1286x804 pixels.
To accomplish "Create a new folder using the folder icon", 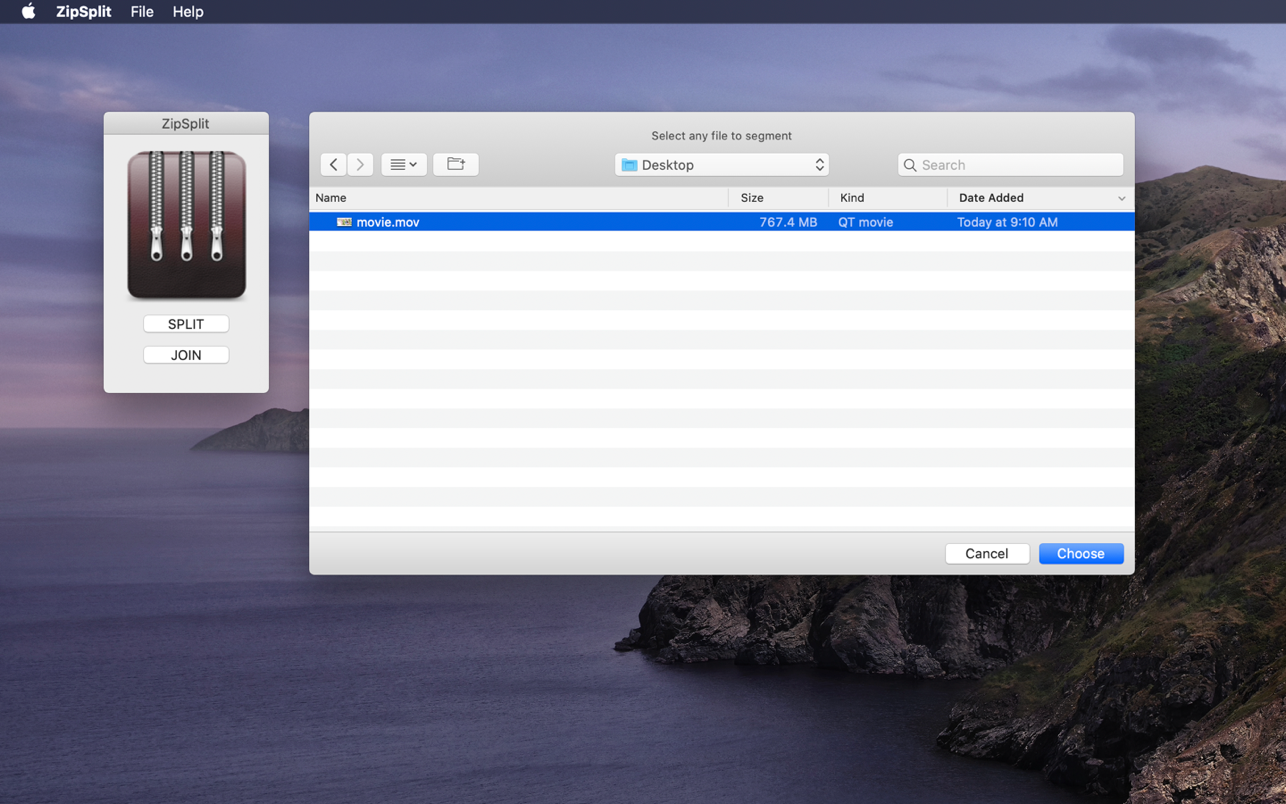I will (x=456, y=164).
